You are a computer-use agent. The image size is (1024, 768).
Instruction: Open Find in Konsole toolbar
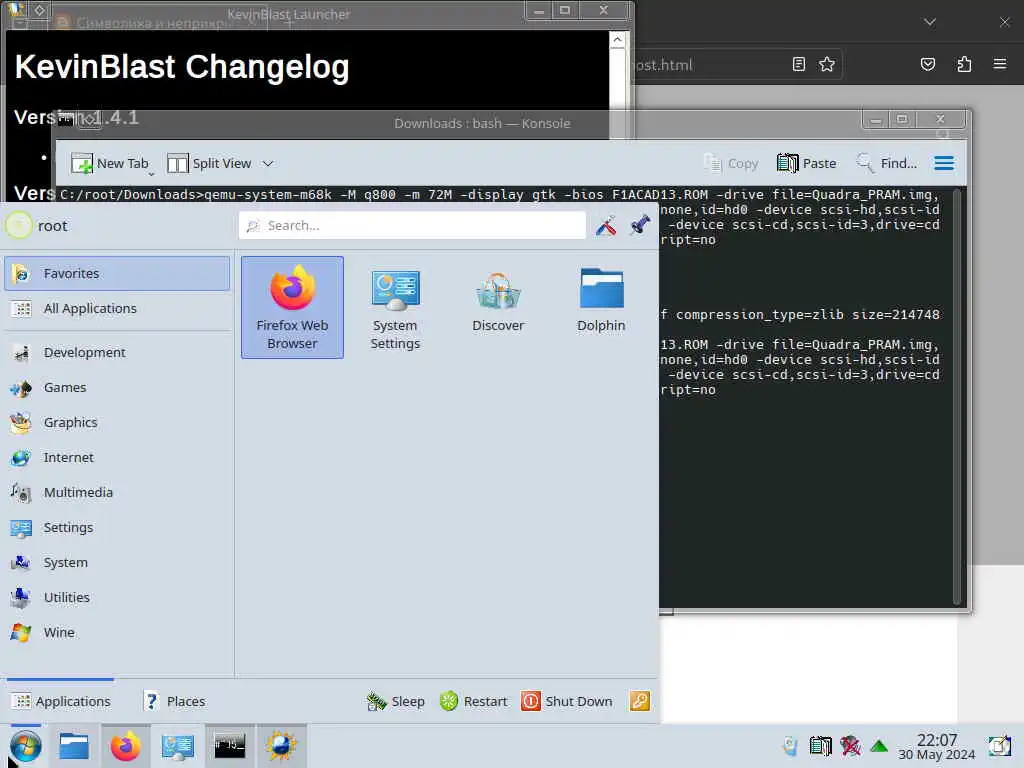coord(887,163)
